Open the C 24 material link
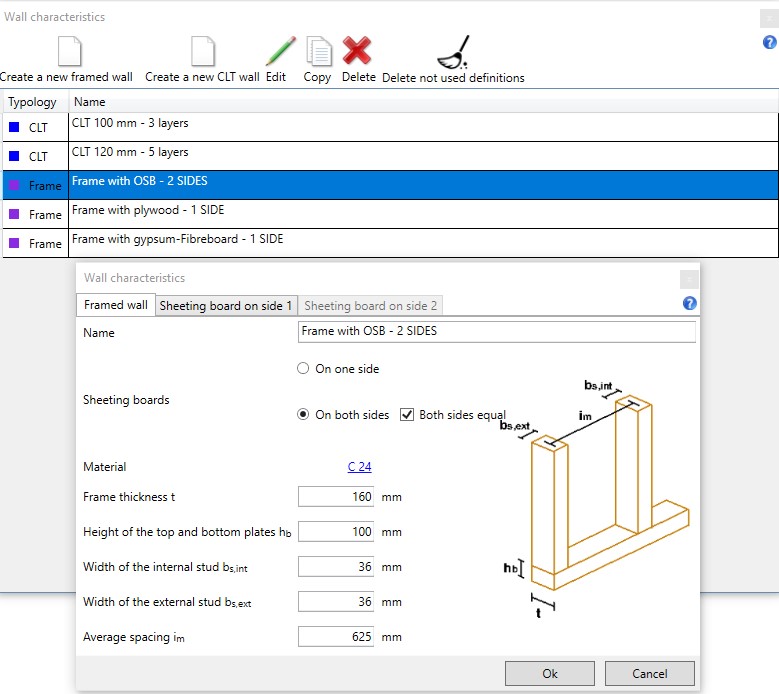Viewport: 779px width, 694px height. [359, 466]
